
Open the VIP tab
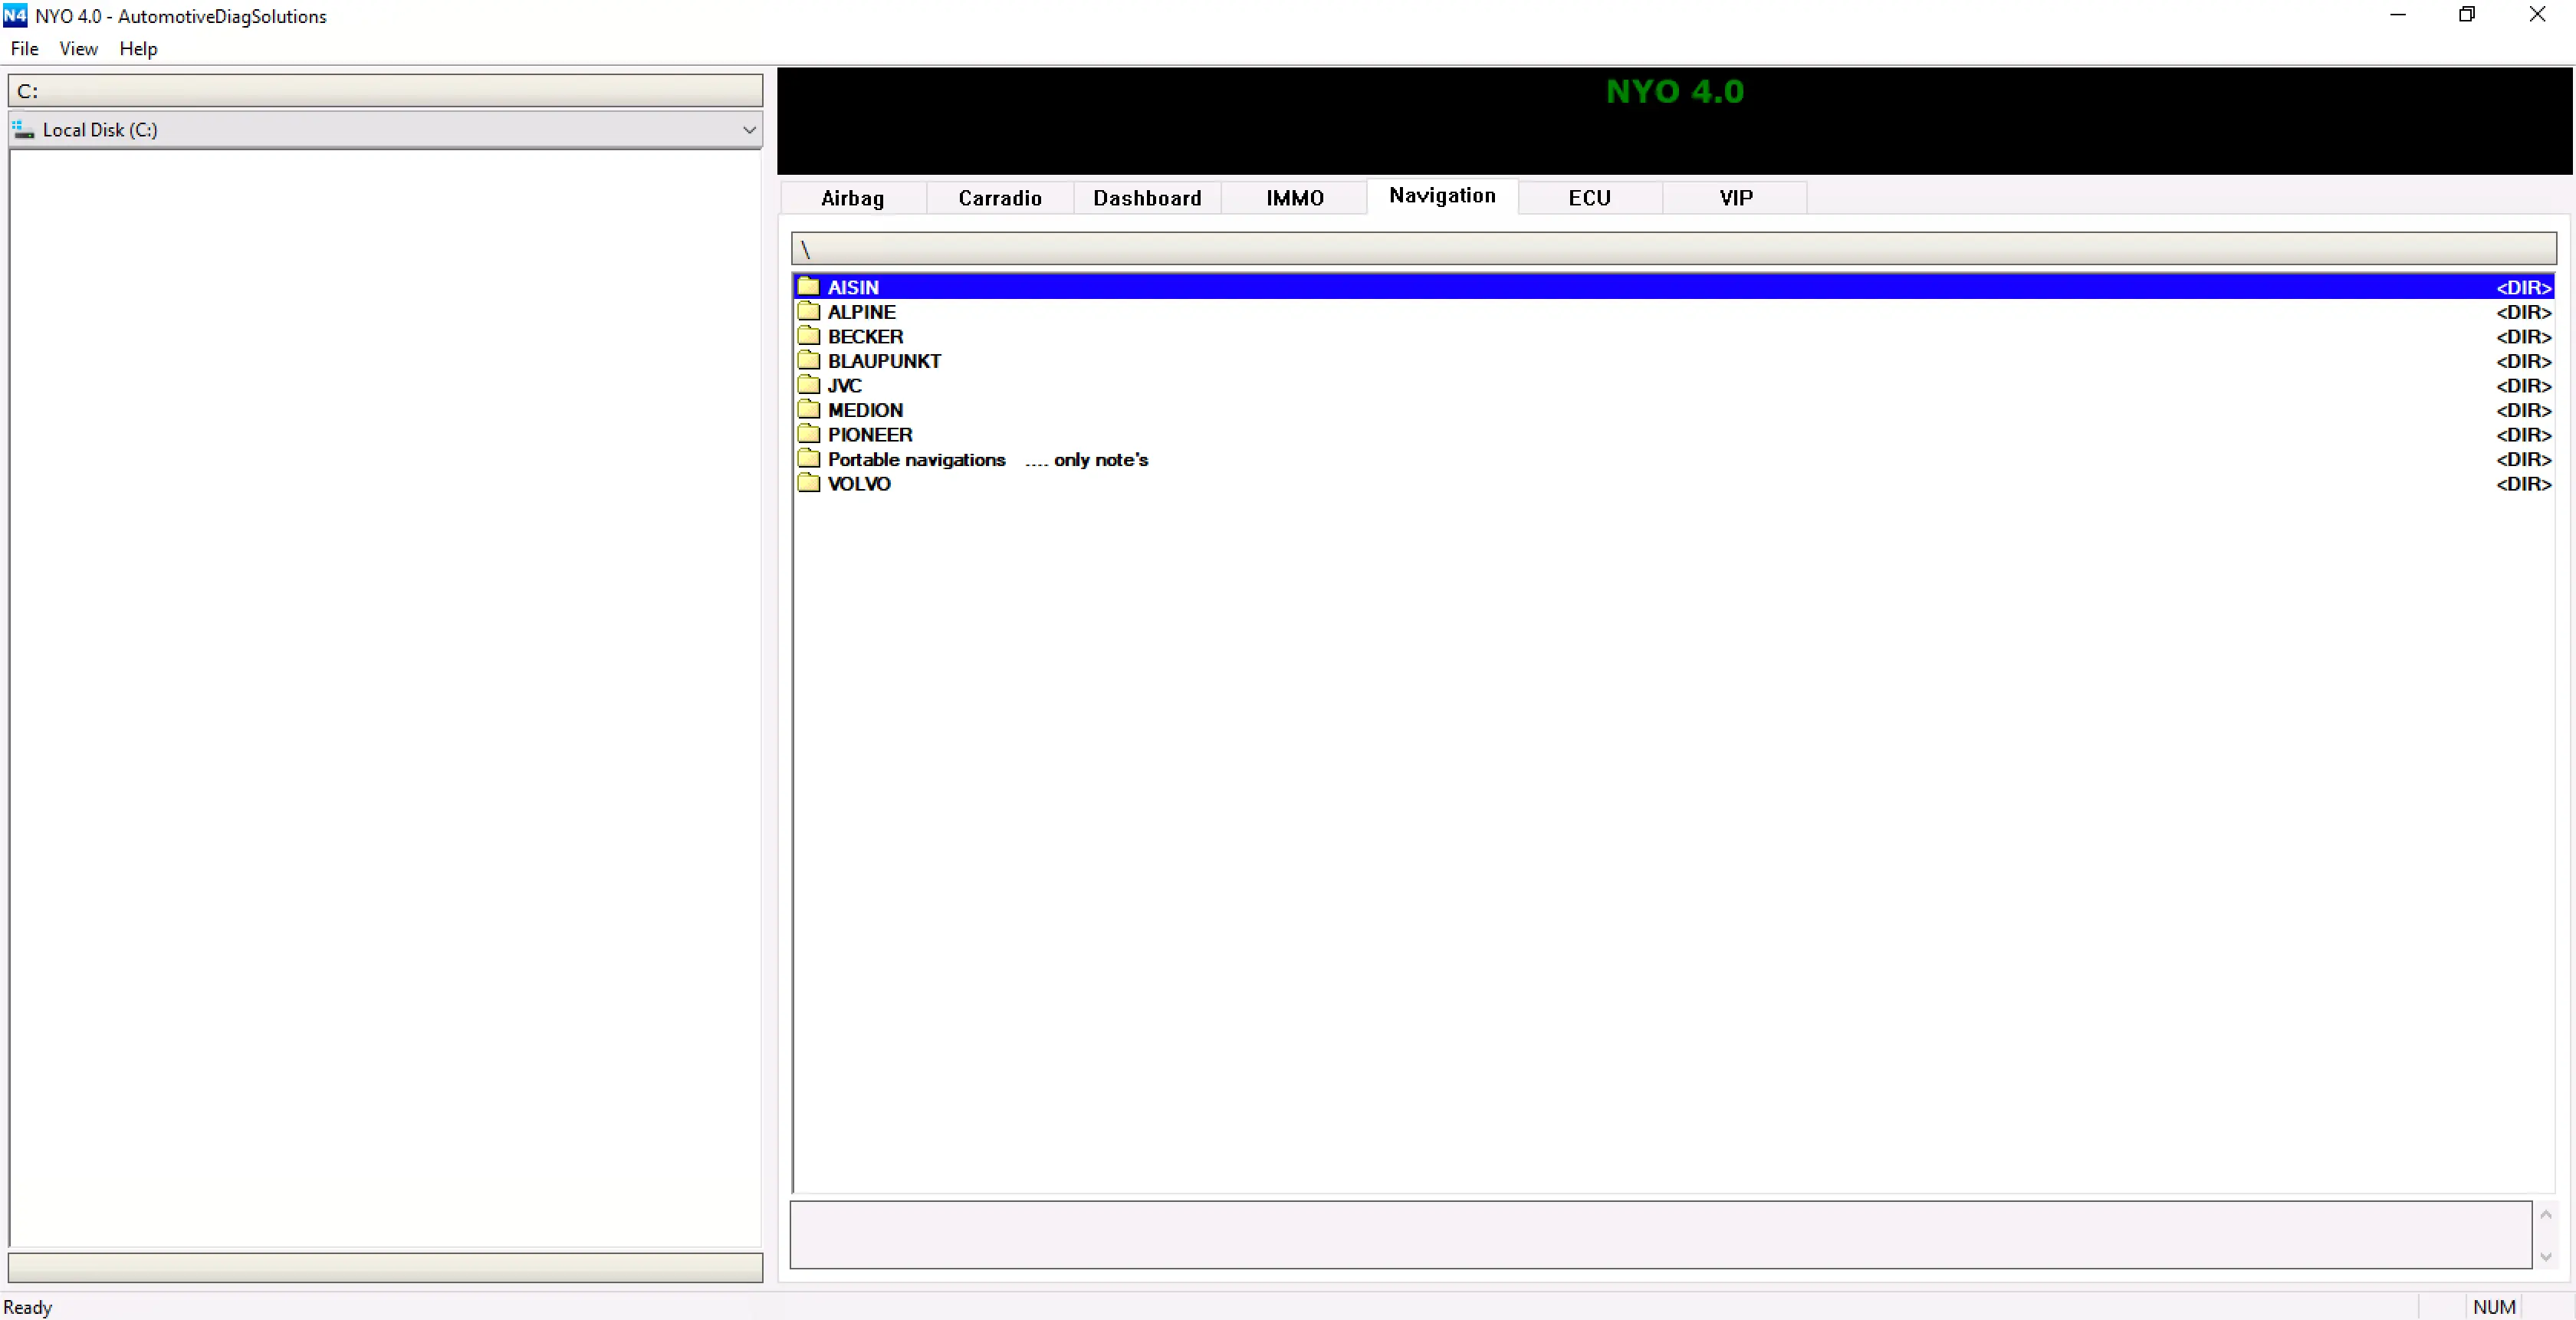(1735, 198)
